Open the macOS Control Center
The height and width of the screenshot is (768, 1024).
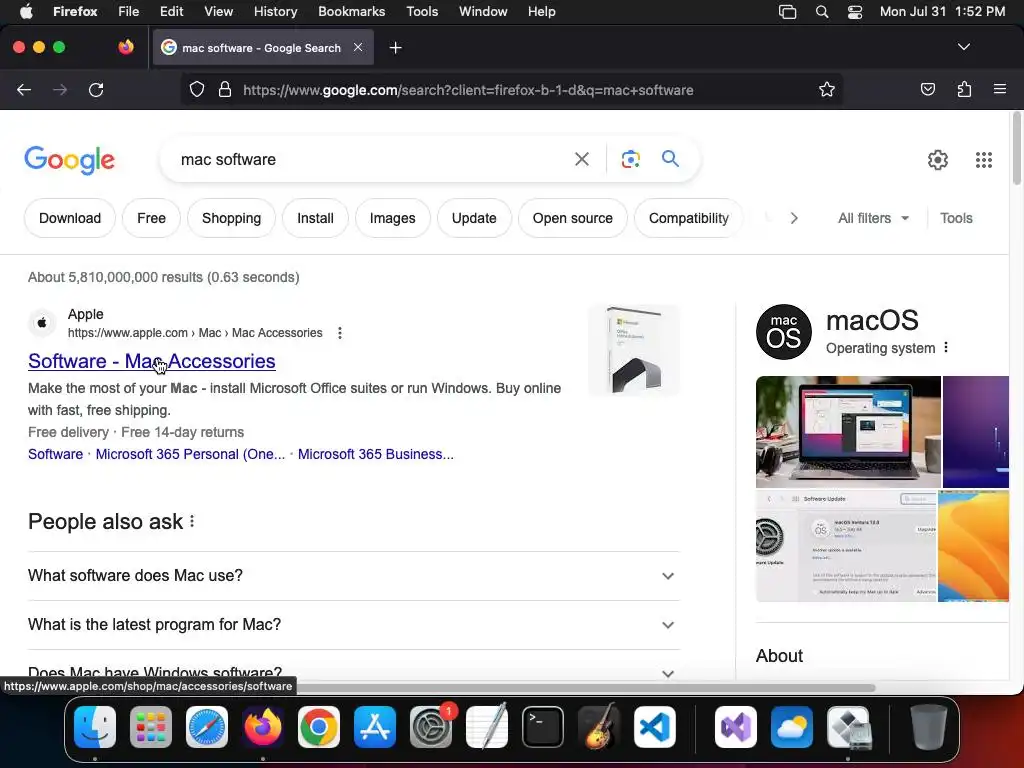click(854, 12)
